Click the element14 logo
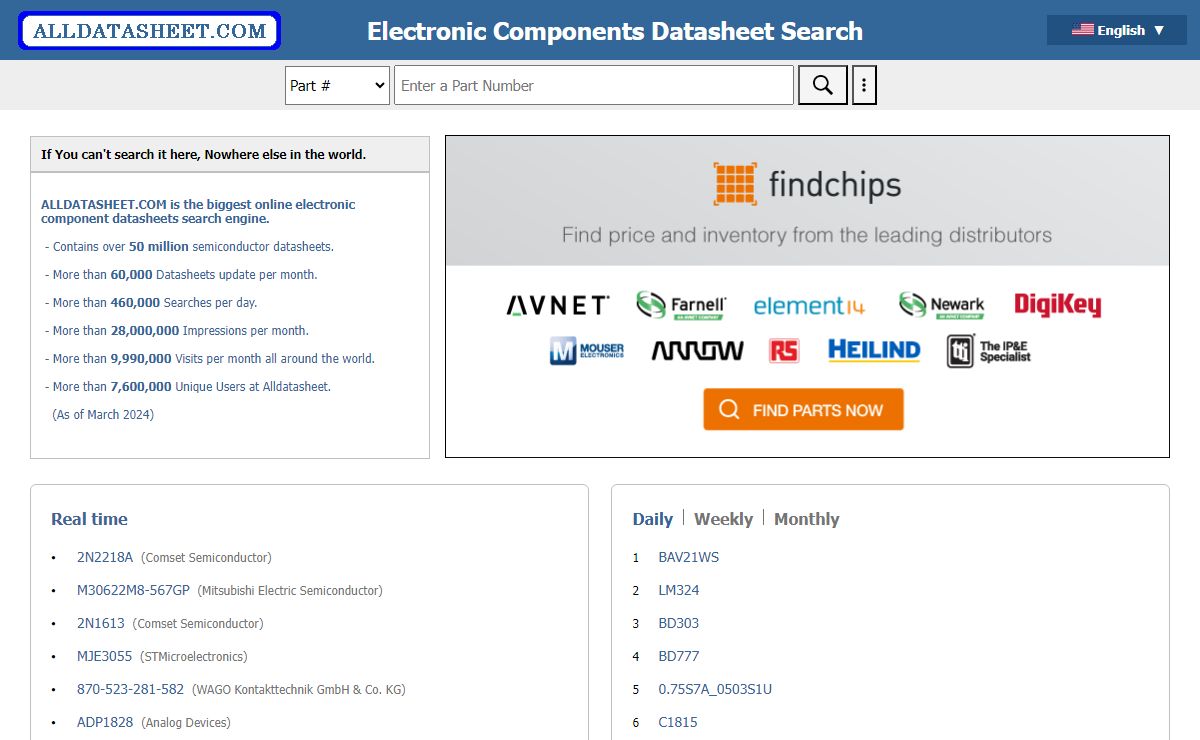 click(809, 306)
